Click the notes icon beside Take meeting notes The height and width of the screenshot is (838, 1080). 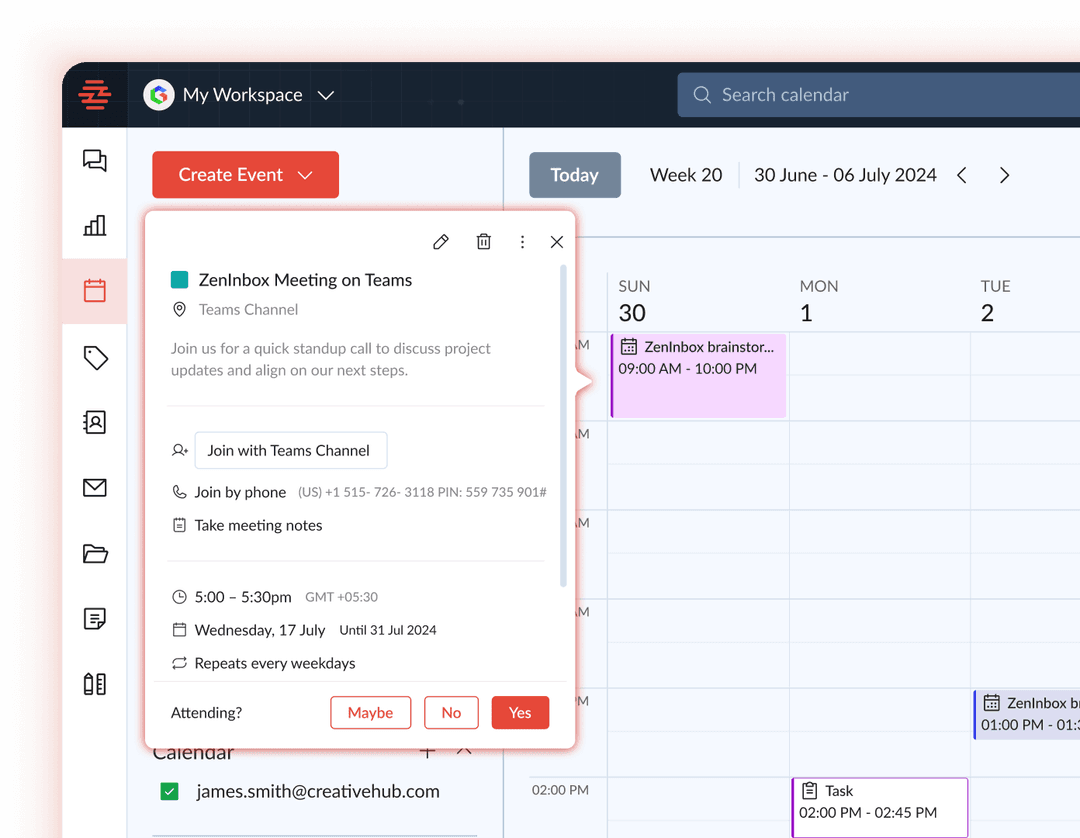point(179,525)
